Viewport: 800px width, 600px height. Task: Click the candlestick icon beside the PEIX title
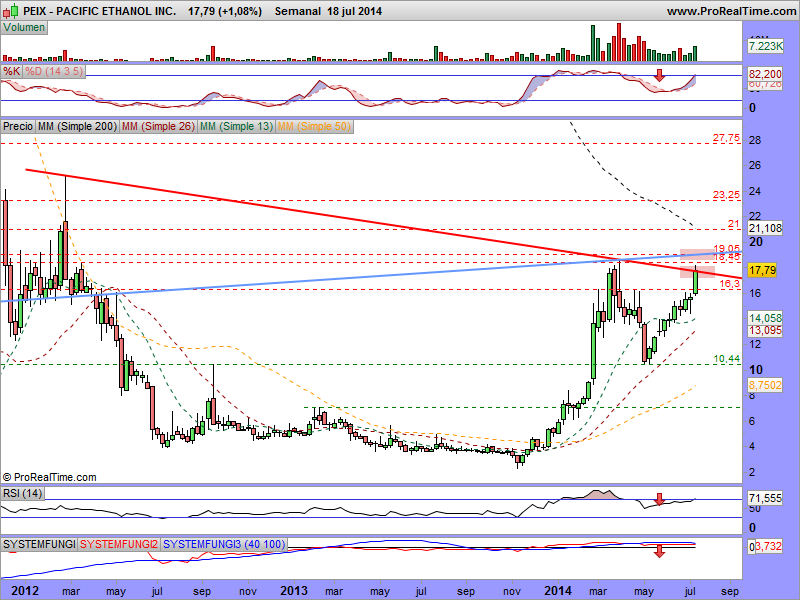pos(11,10)
